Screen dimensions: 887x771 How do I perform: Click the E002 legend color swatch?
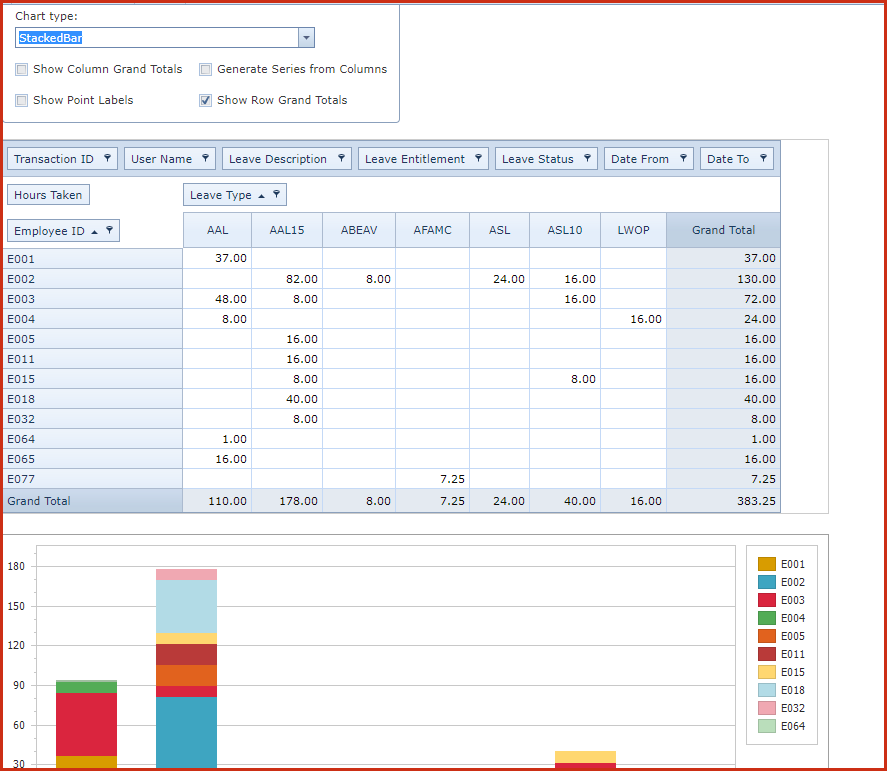click(x=767, y=582)
